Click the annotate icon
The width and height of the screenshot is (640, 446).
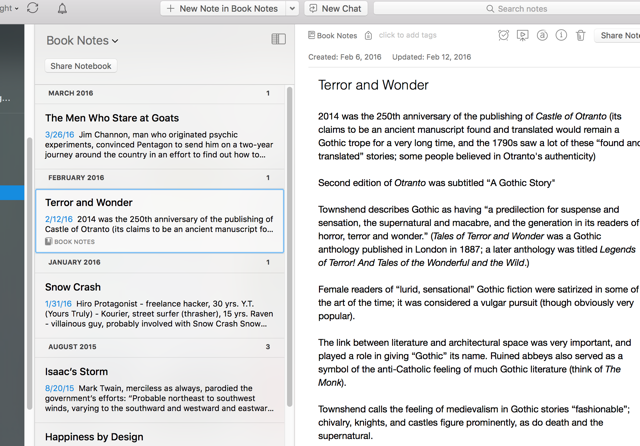pos(542,36)
